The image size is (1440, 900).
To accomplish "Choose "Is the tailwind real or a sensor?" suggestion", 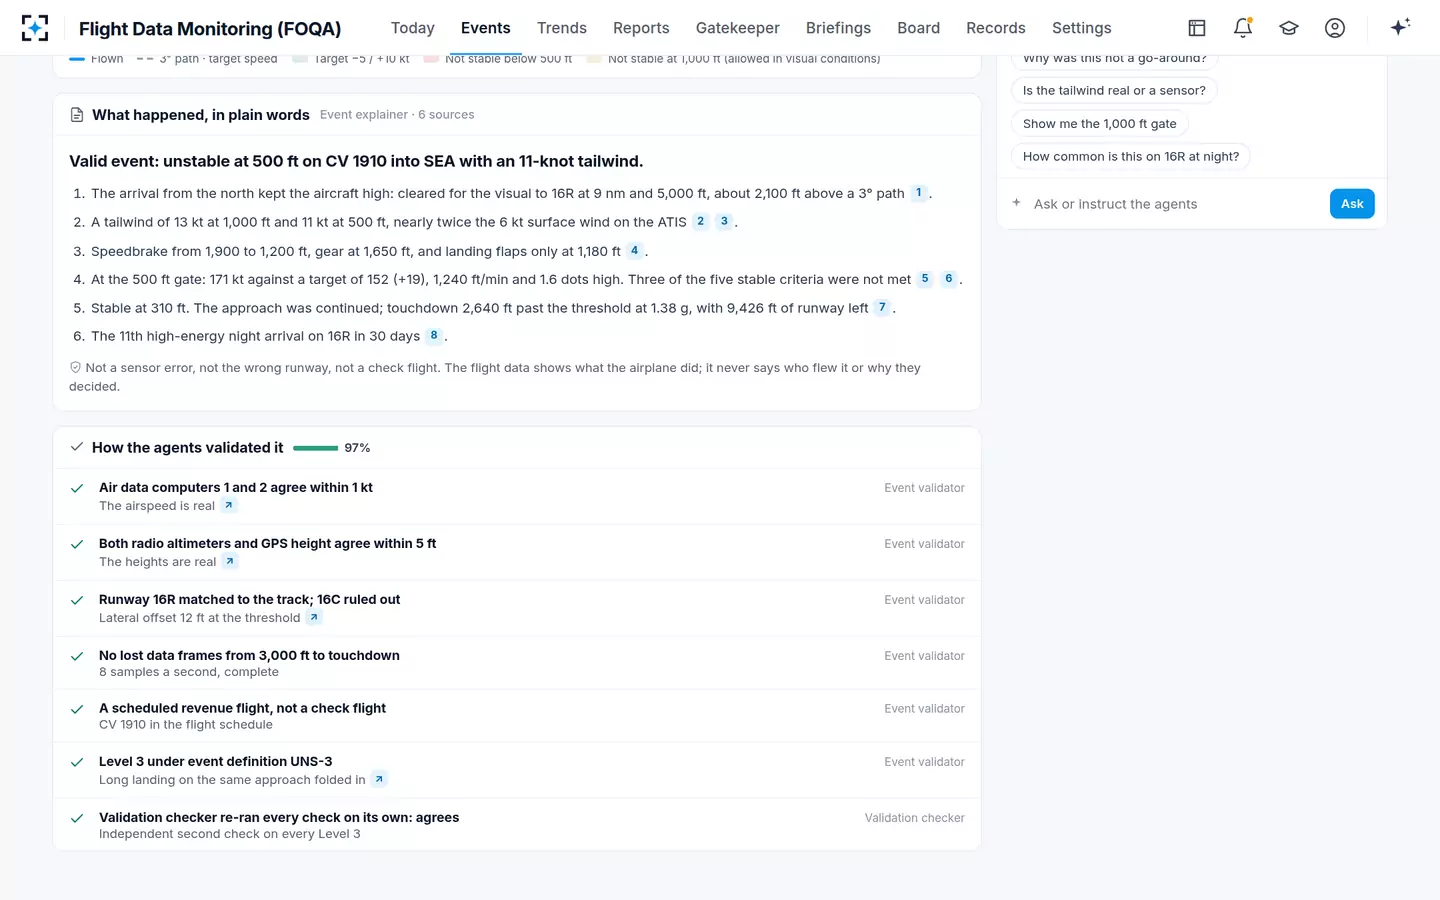I will [1114, 91].
